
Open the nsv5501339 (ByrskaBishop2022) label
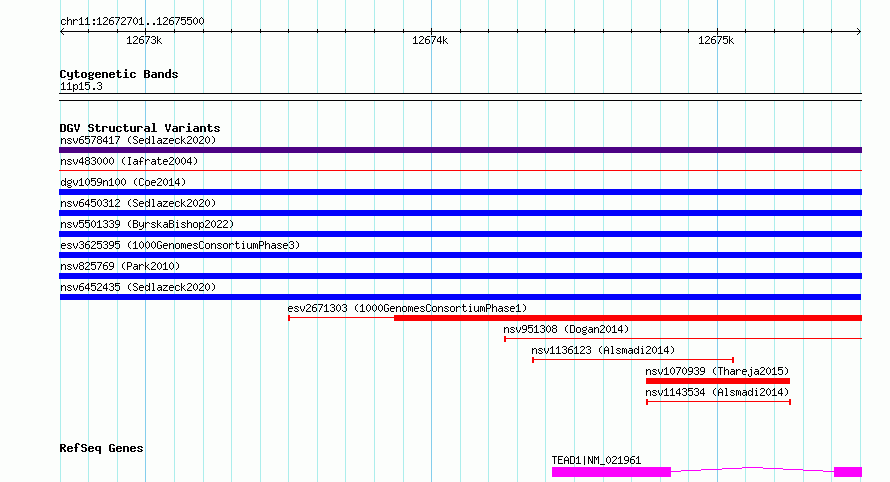(x=147, y=224)
